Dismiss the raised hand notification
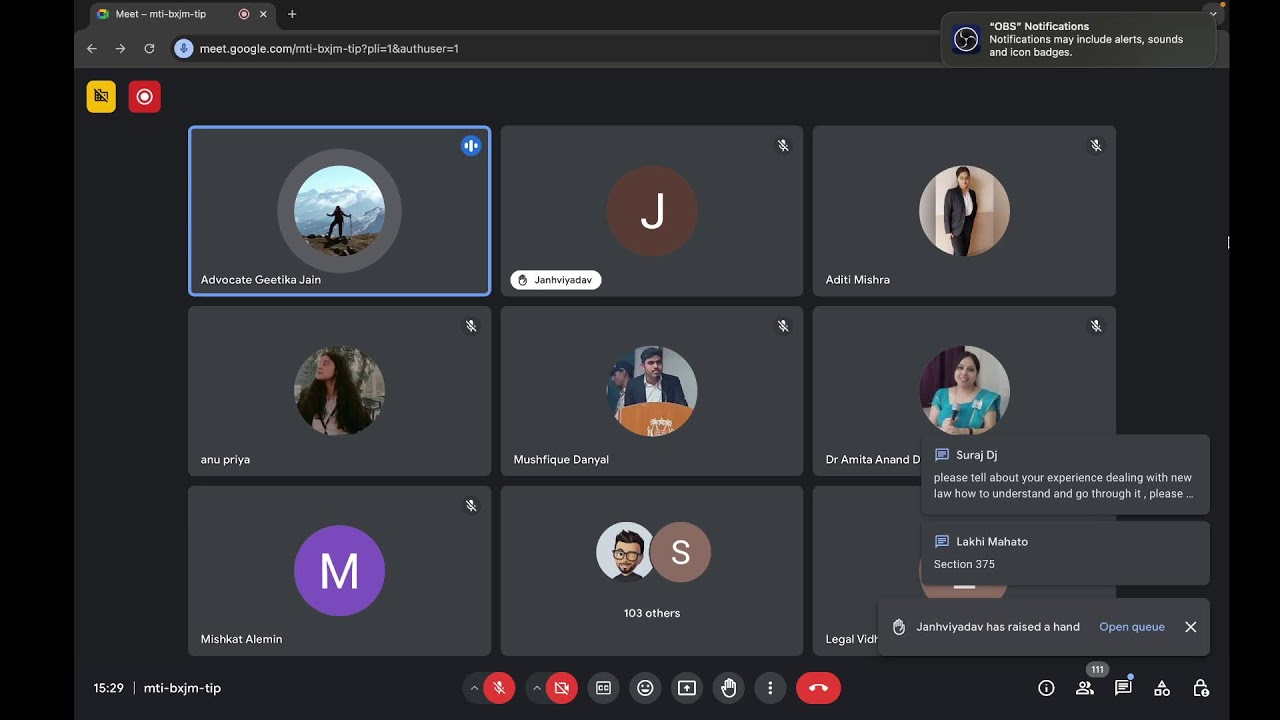 [x=1190, y=627]
